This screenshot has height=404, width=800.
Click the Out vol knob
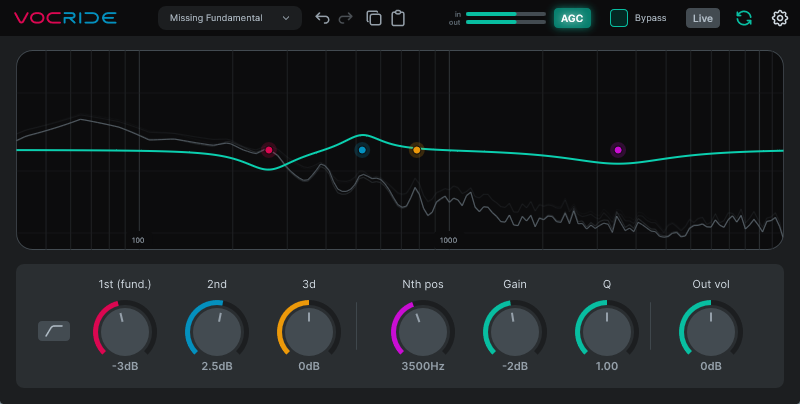[711, 331]
